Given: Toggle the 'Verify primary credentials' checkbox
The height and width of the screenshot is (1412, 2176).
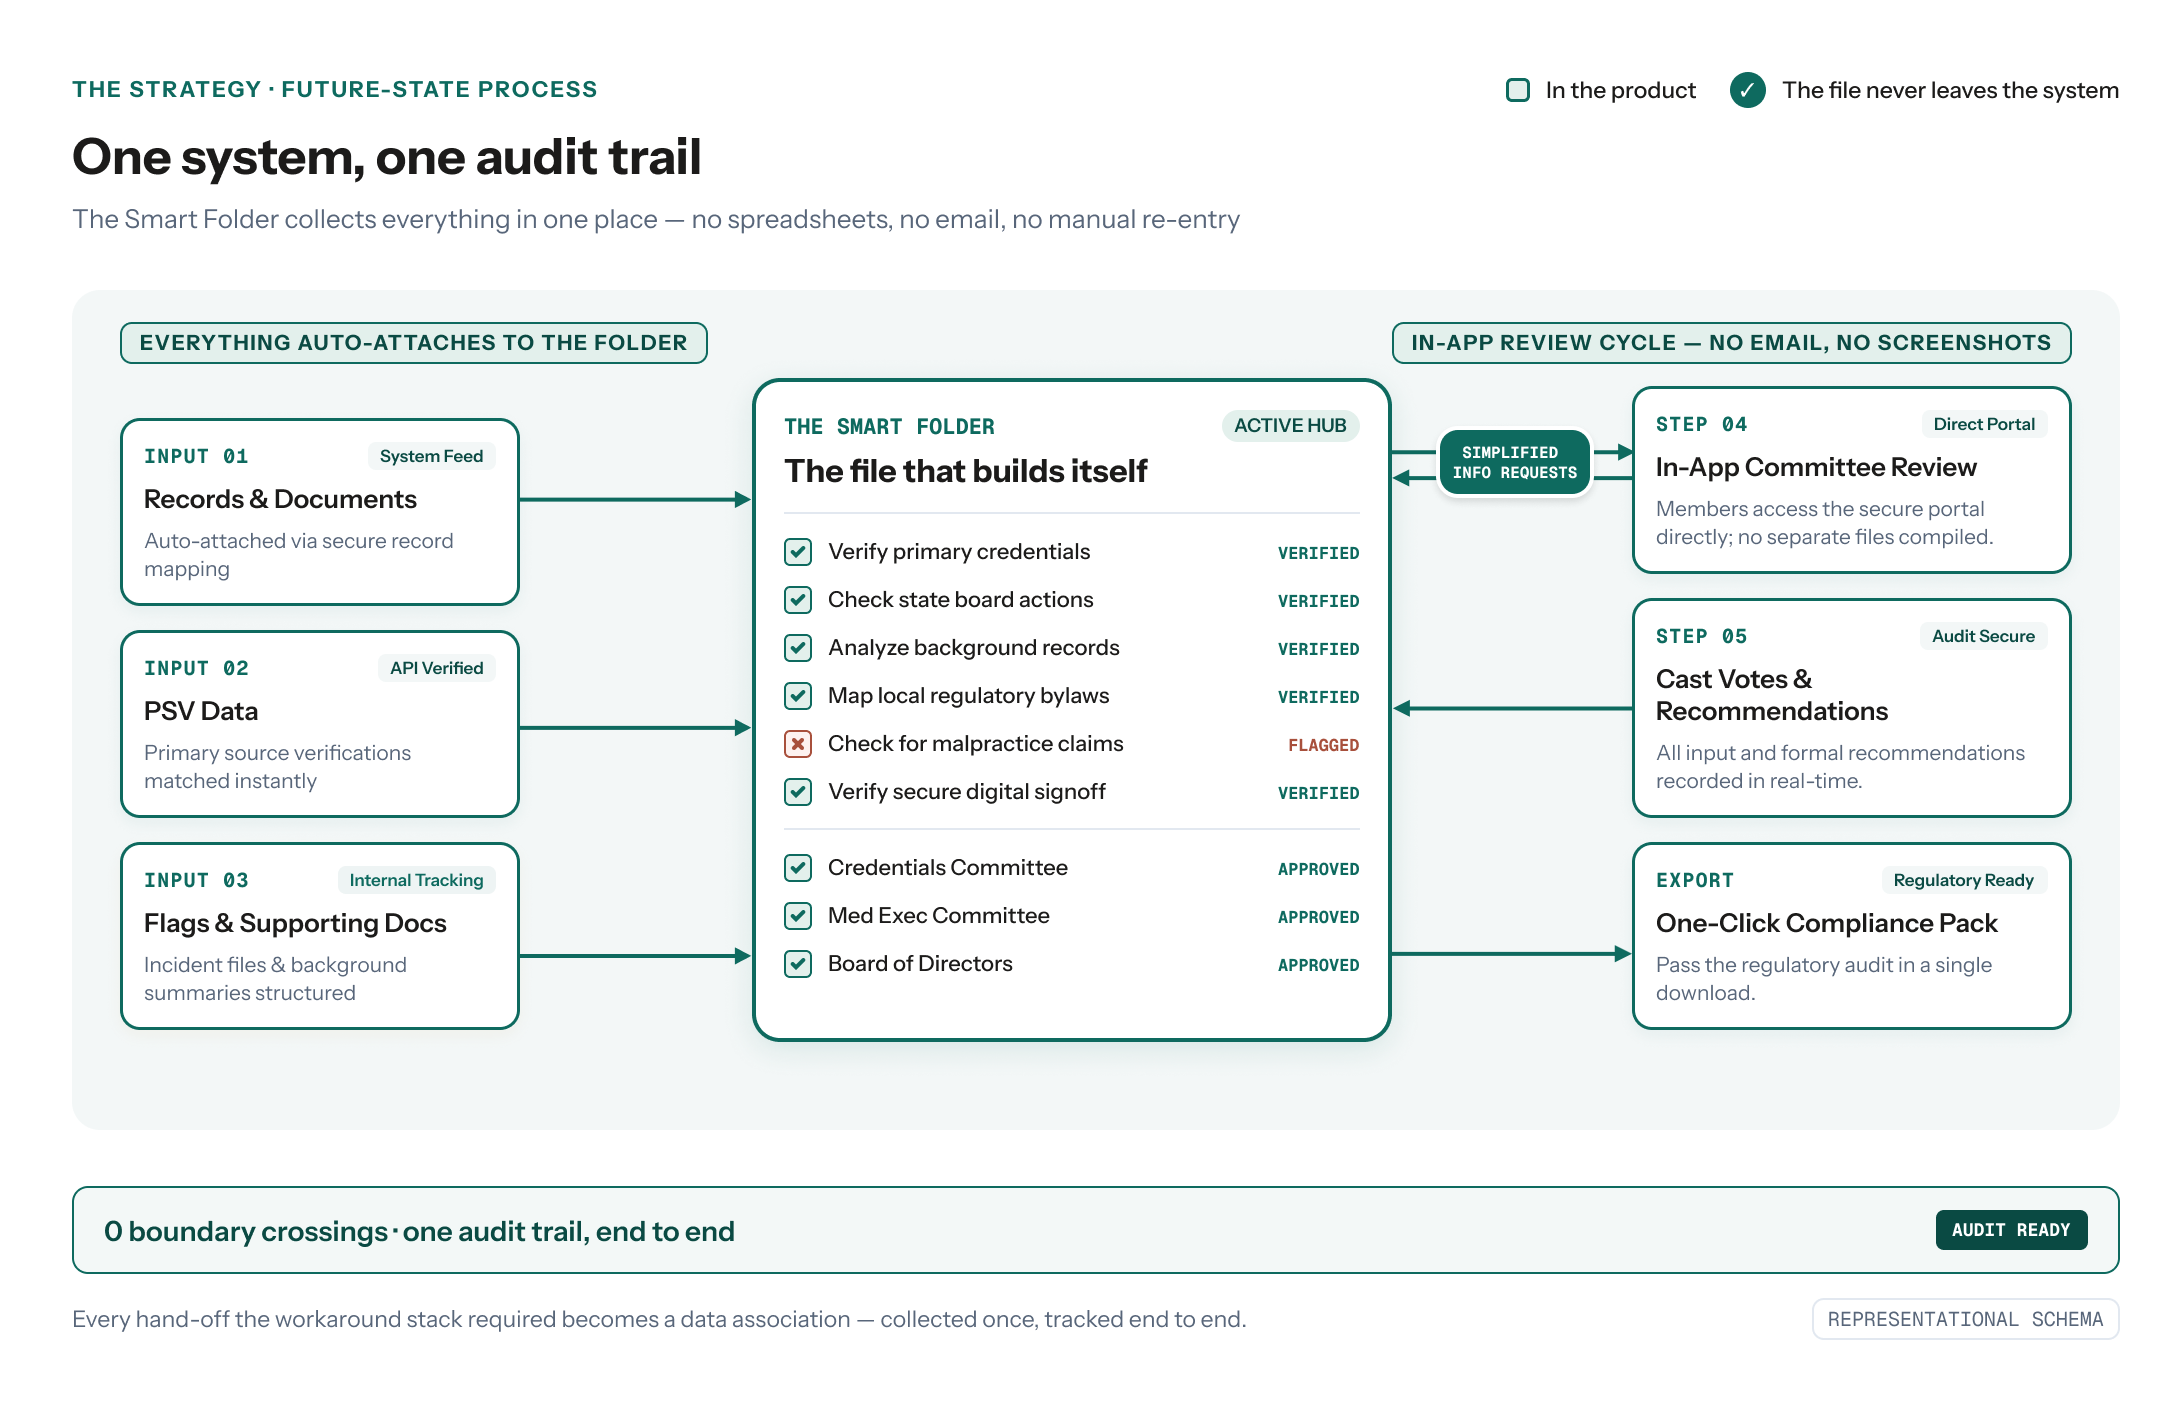Looking at the screenshot, I should tap(798, 552).
